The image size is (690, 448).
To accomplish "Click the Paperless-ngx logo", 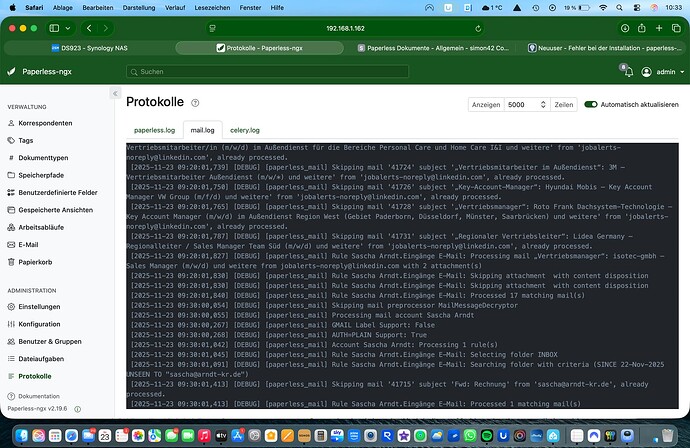I will pyautogui.click(x=40, y=71).
